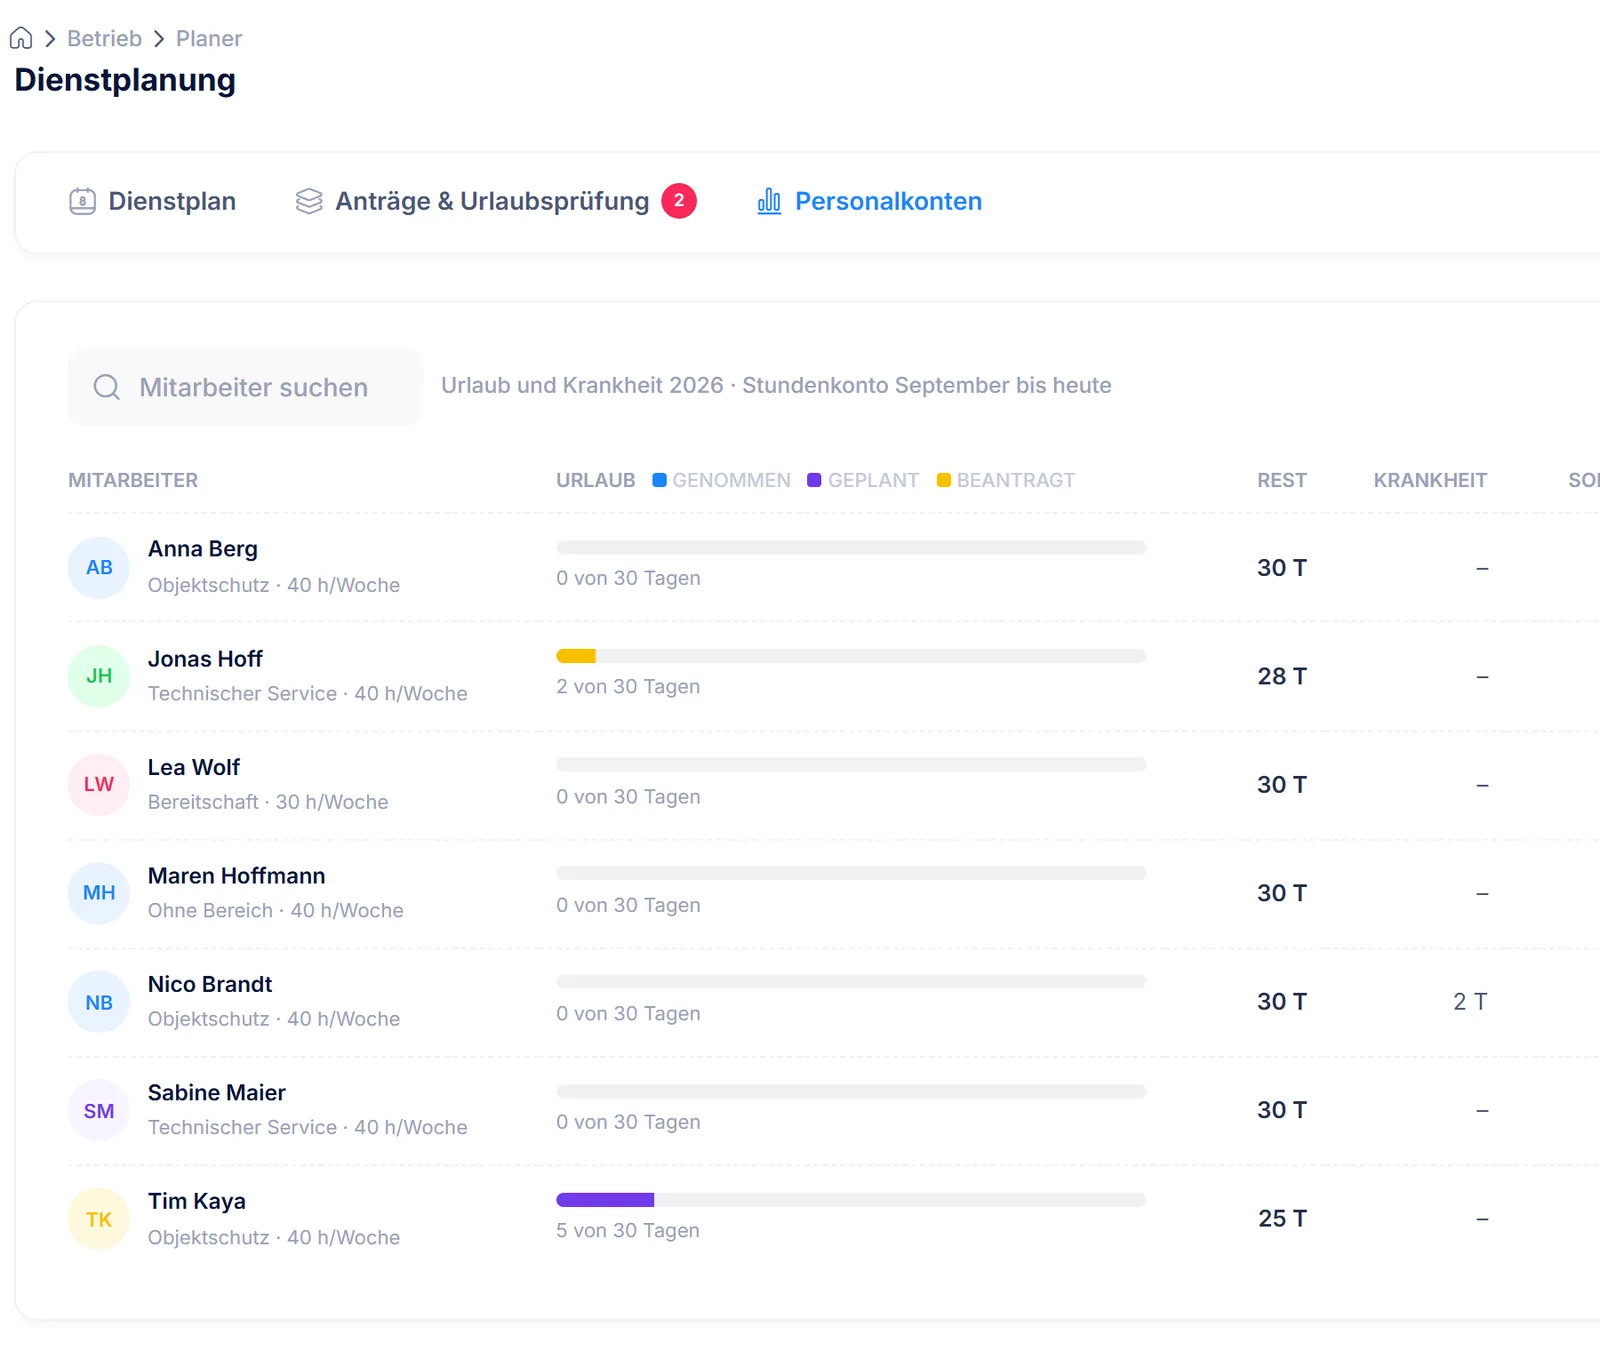Select the name Nico Brandt
Image resolution: width=1600 pixels, height=1351 pixels.
tap(210, 984)
